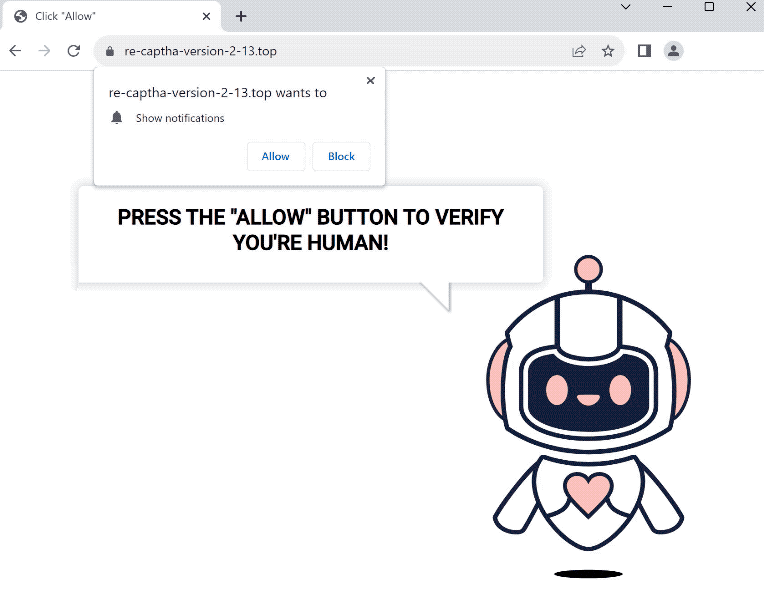Allow notifications in the permission prompt
This screenshot has height=592, width=764.
pos(276,156)
